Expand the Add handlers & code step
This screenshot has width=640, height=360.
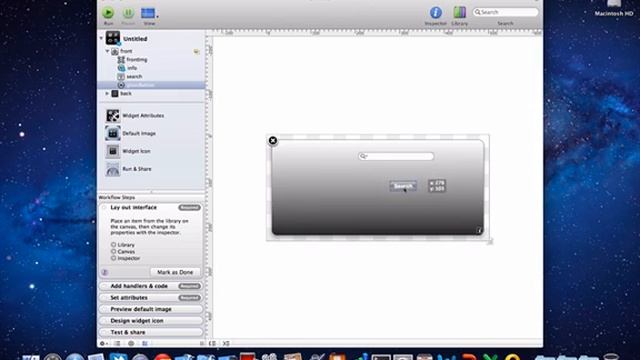(x=151, y=286)
